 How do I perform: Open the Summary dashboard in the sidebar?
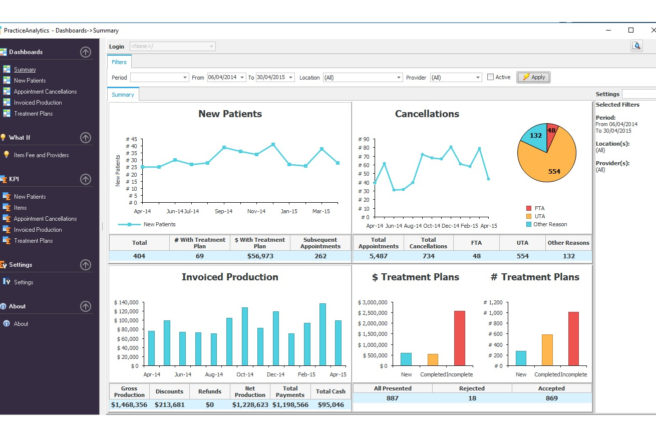(25, 70)
